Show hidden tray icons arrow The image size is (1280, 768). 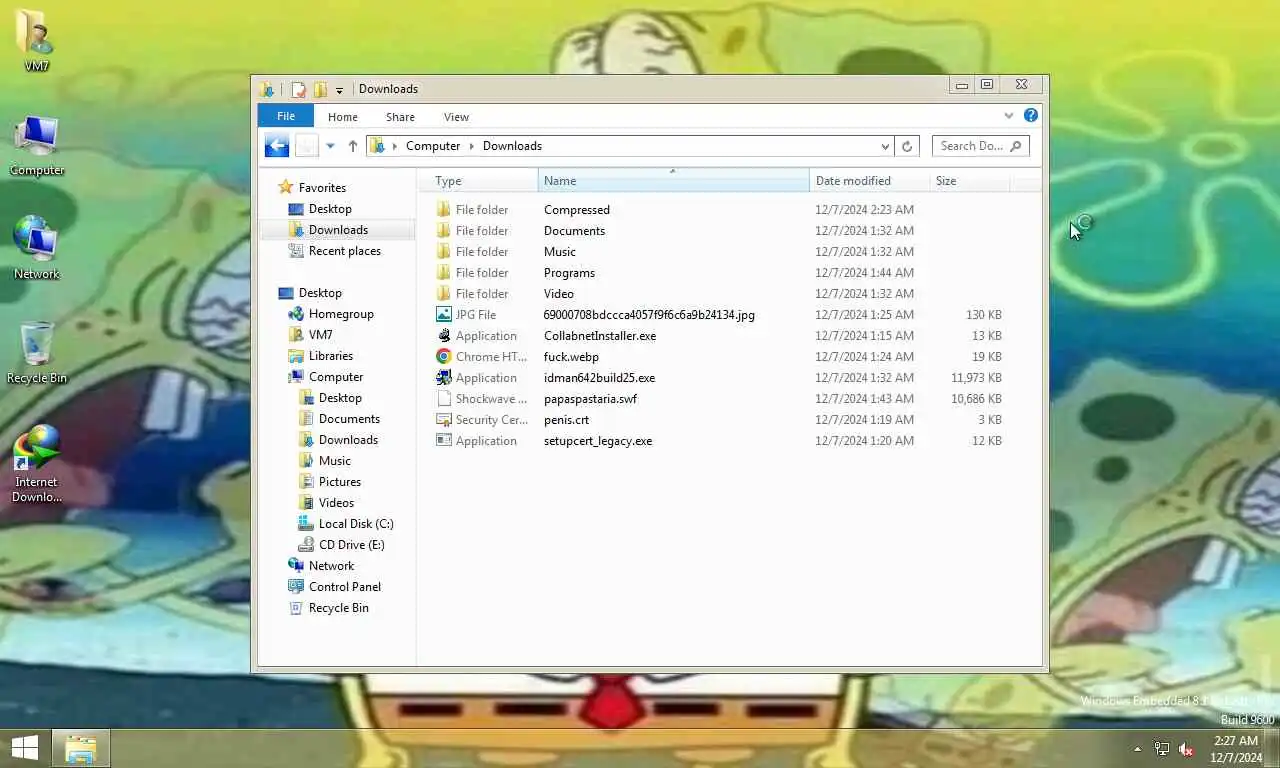click(x=1137, y=749)
